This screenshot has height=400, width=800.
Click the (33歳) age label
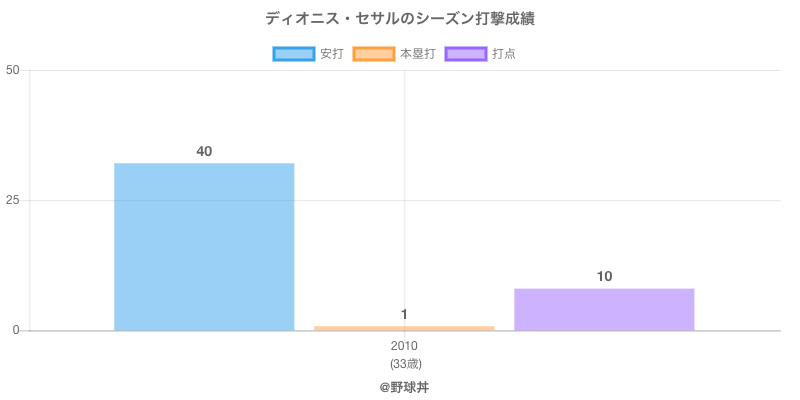(x=404, y=363)
